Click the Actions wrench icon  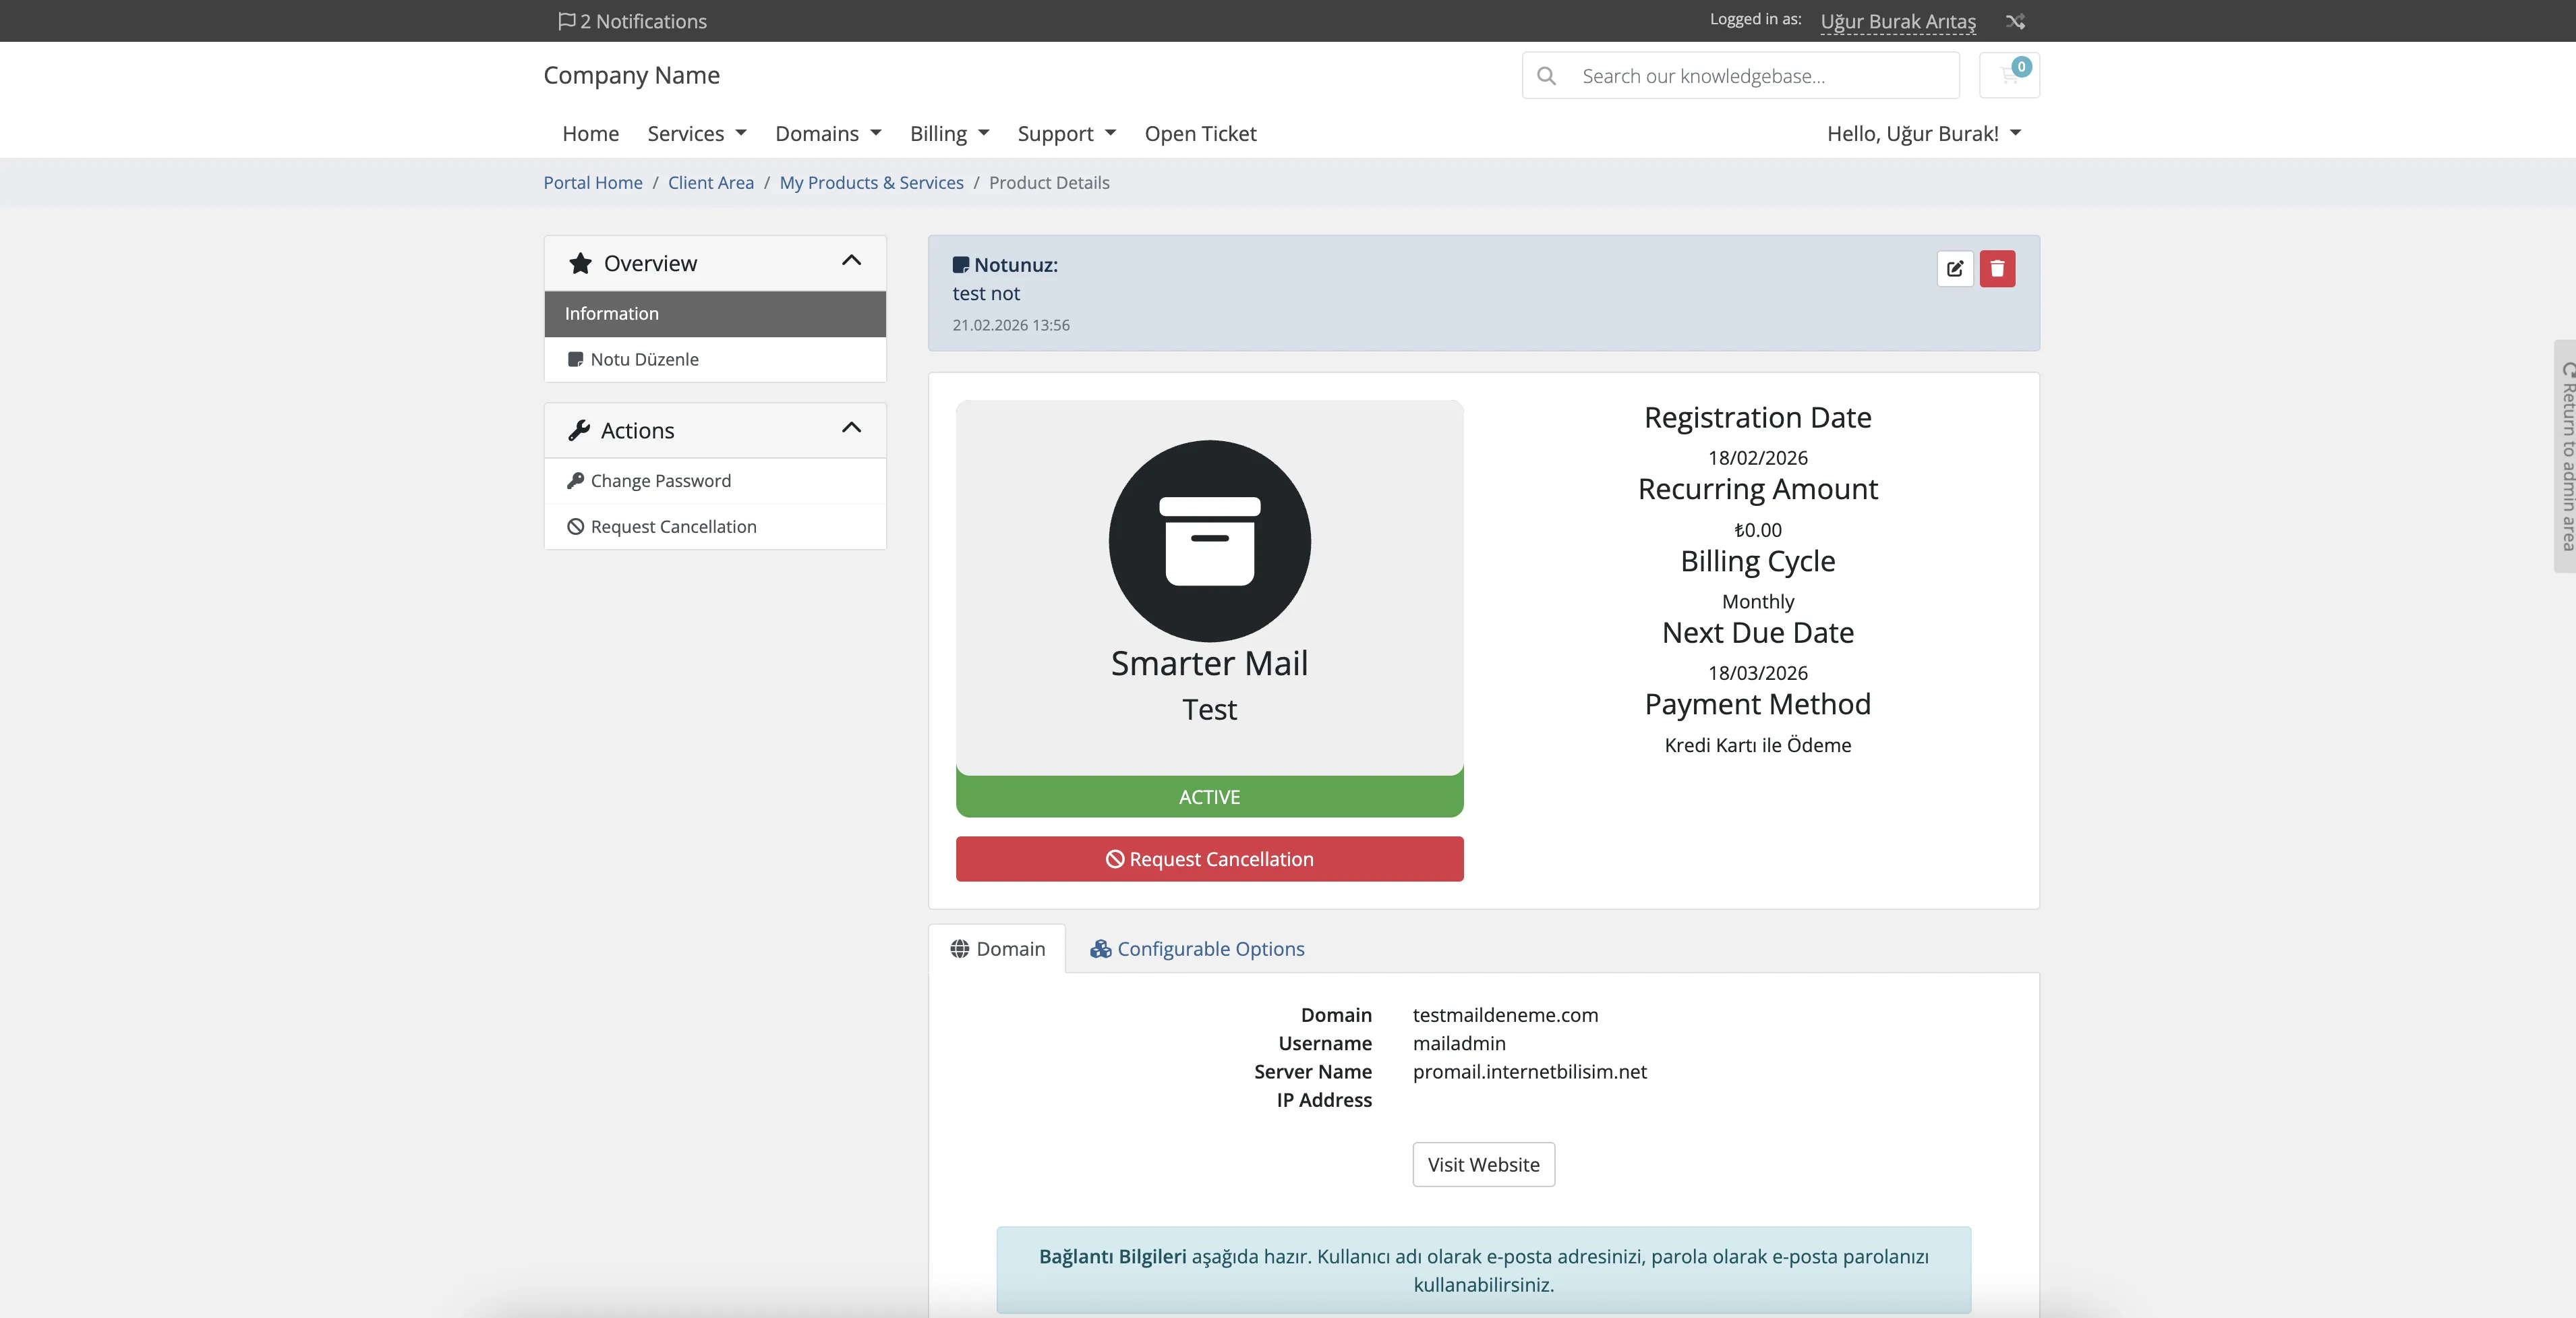point(579,430)
